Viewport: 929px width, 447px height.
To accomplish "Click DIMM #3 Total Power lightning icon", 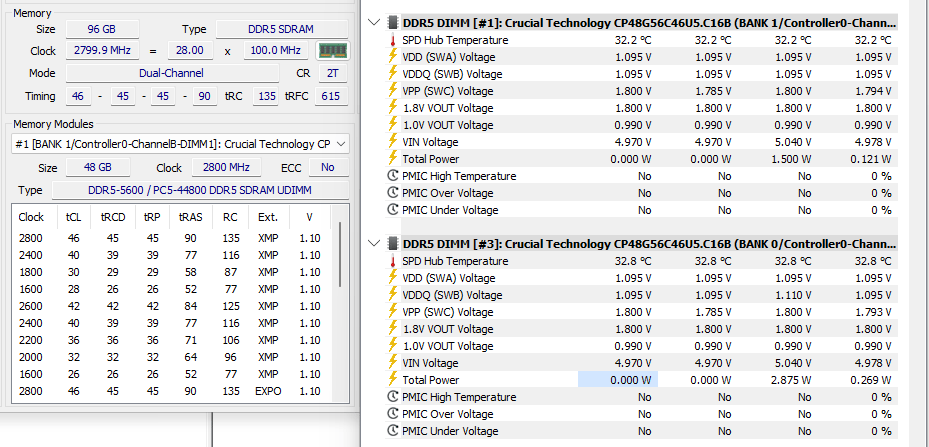I will 392,380.
